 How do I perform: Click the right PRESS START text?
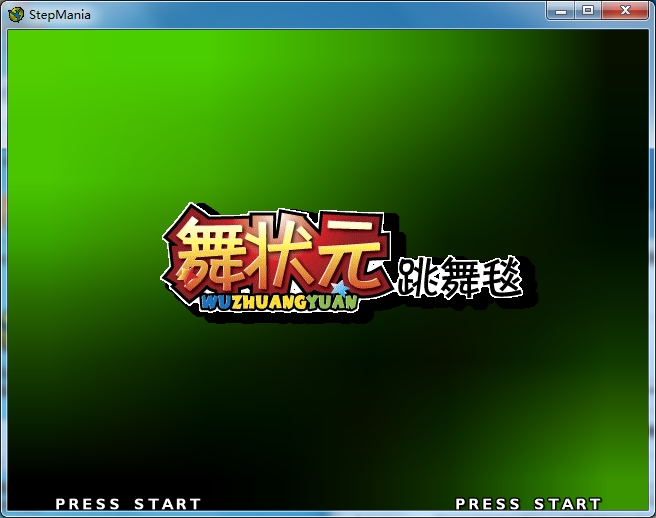pos(528,504)
